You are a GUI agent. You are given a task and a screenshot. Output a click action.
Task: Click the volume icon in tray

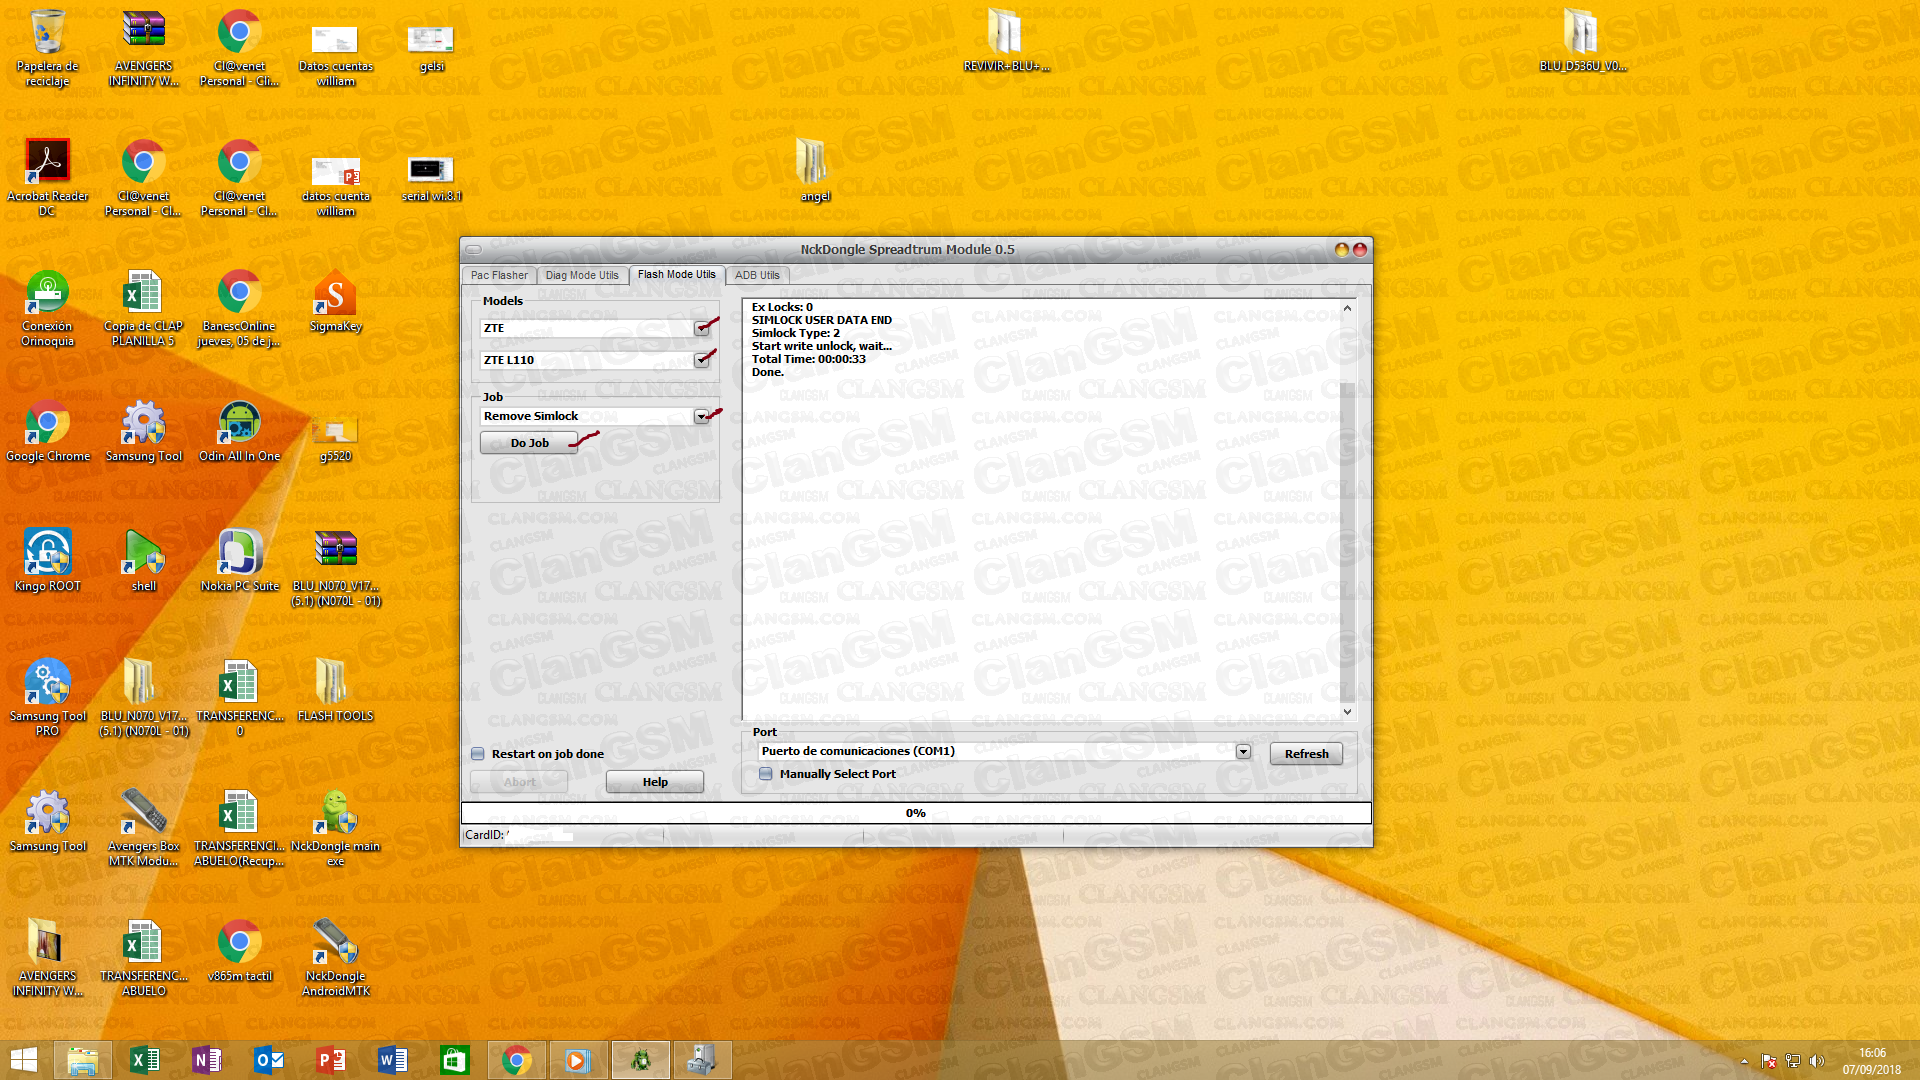(x=1817, y=1061)
